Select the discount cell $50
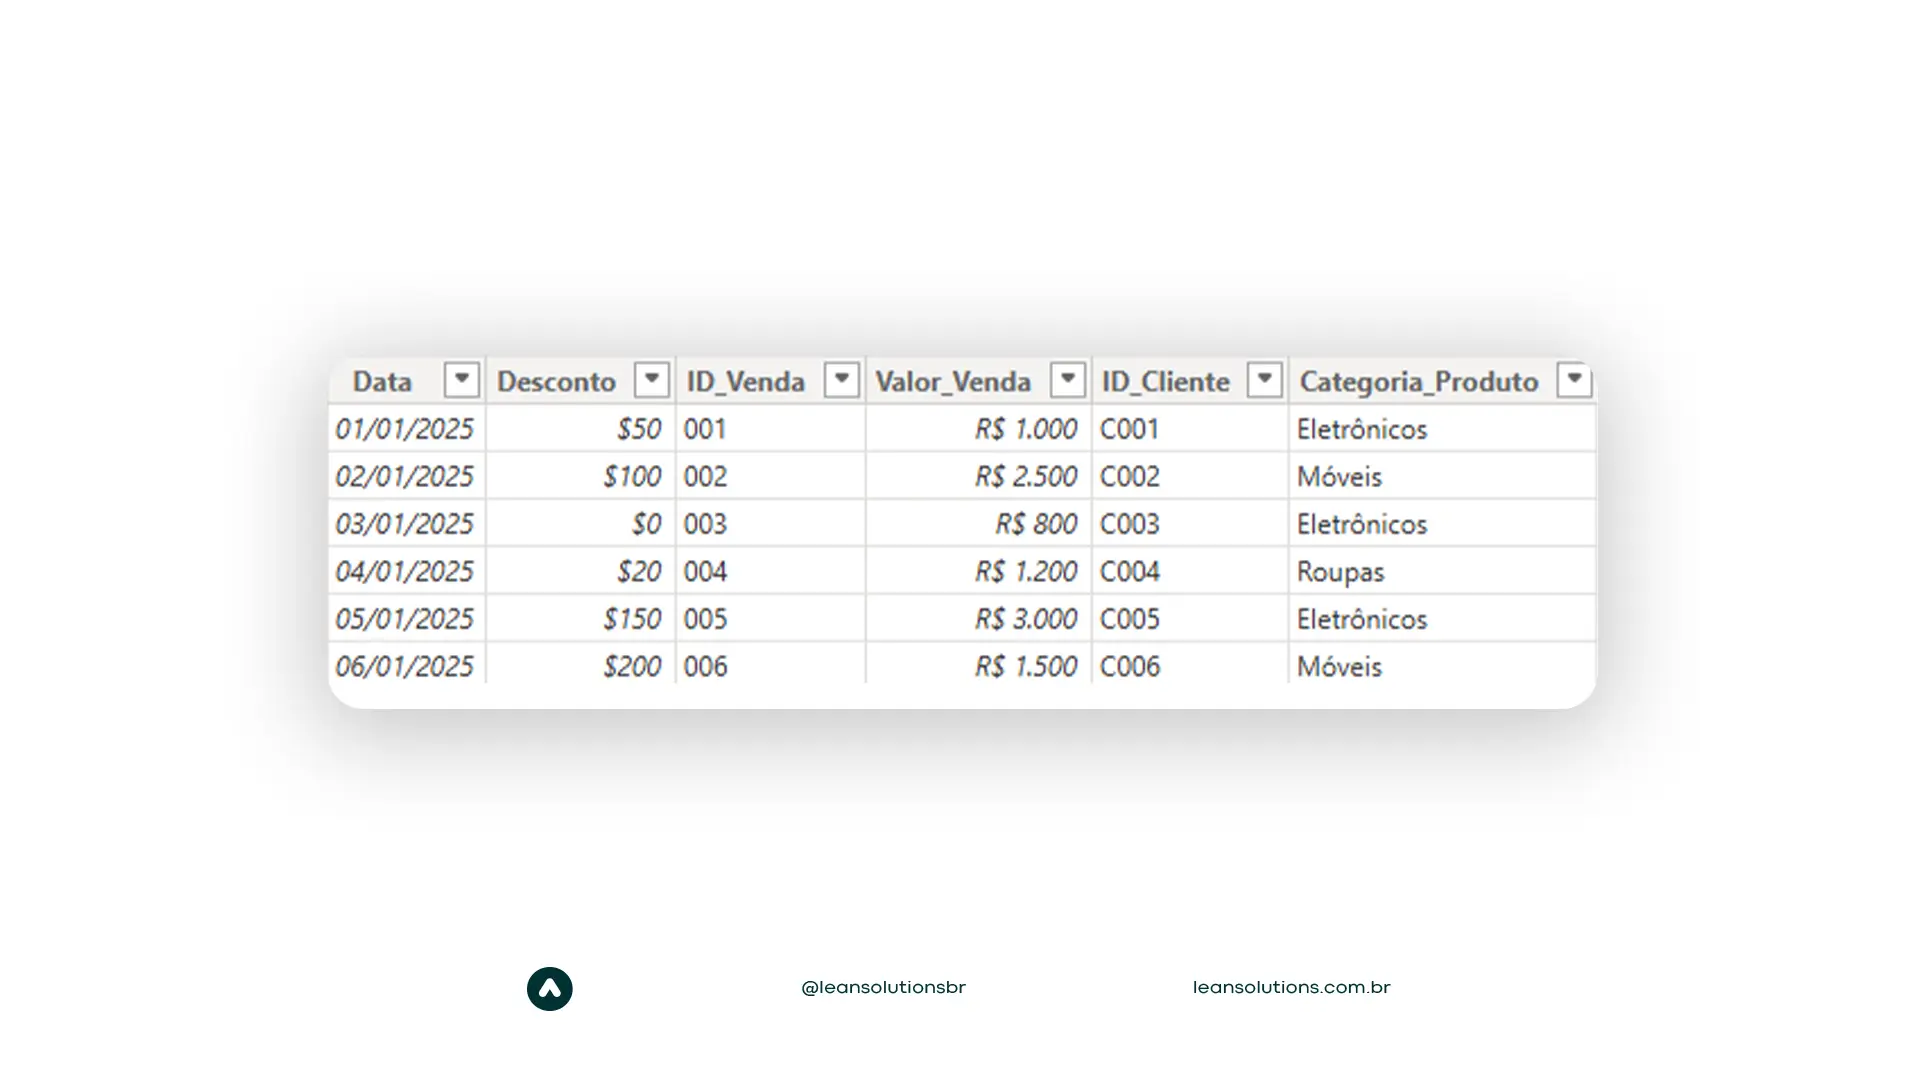1920x1080 pixels. pos(581,428)
